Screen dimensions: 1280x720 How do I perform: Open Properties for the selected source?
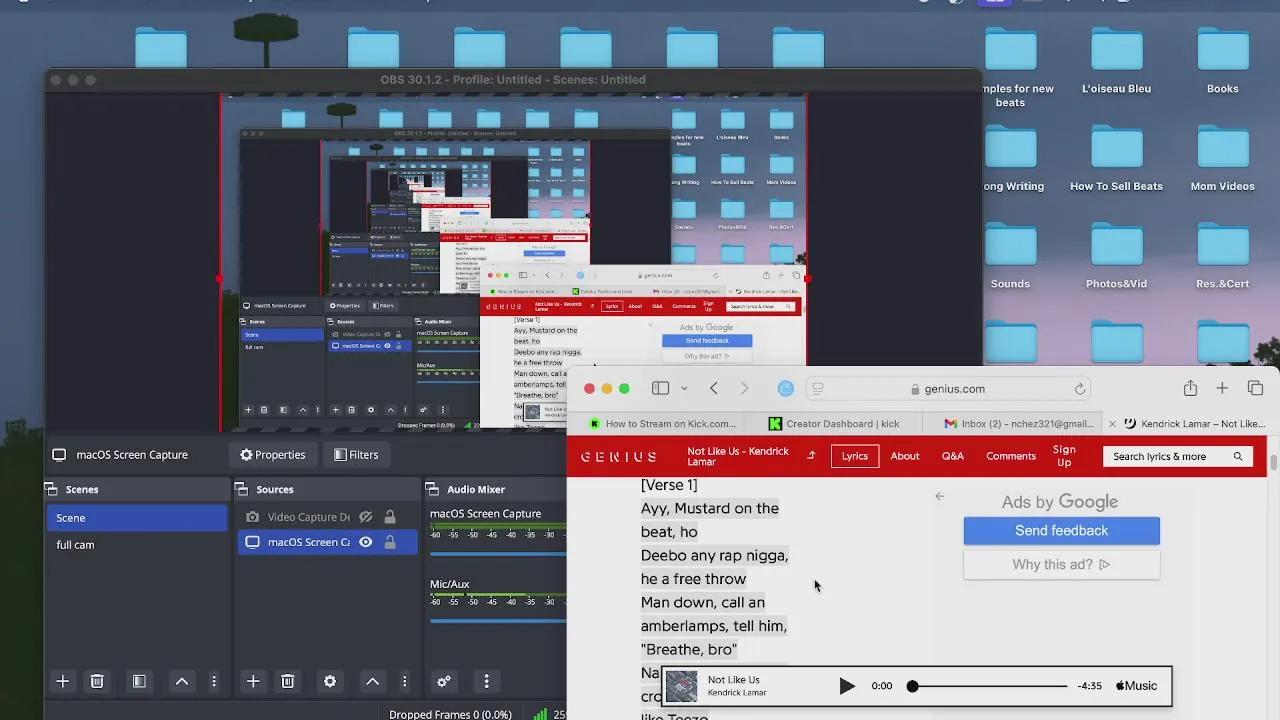pyautogui.click(x=273, y=454)
